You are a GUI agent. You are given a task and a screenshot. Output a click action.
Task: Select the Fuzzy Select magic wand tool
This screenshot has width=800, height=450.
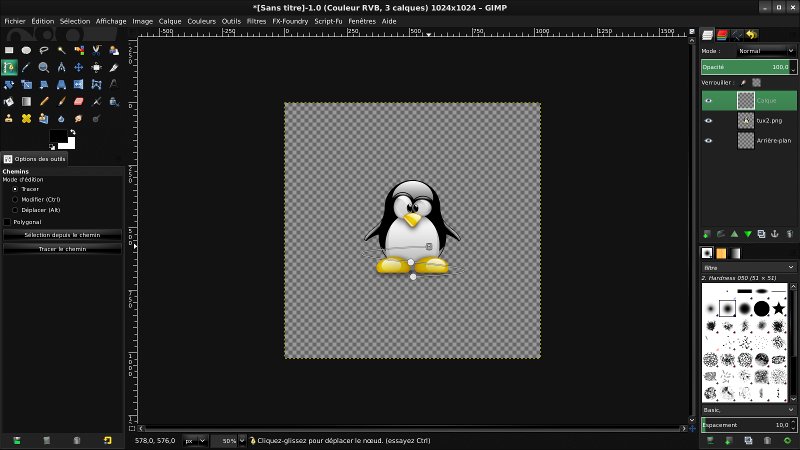click(x=61, y=50)
